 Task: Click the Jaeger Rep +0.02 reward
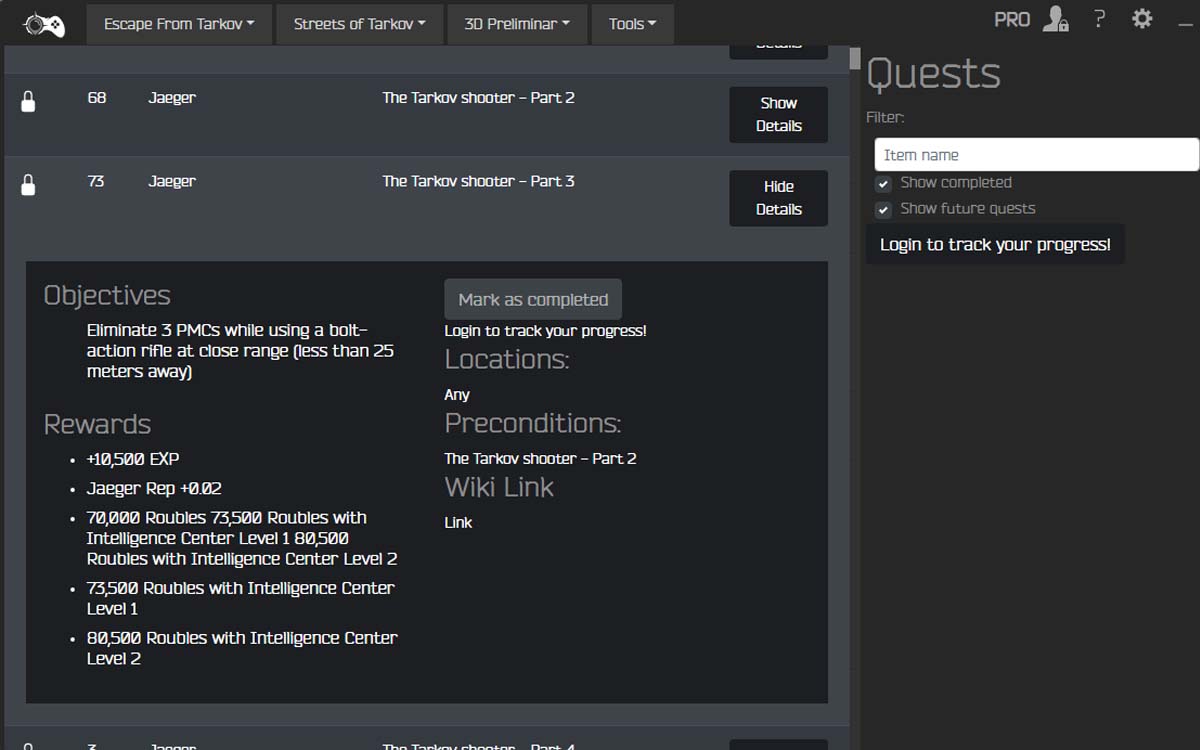pyautogui.click(x=154, y=488)
